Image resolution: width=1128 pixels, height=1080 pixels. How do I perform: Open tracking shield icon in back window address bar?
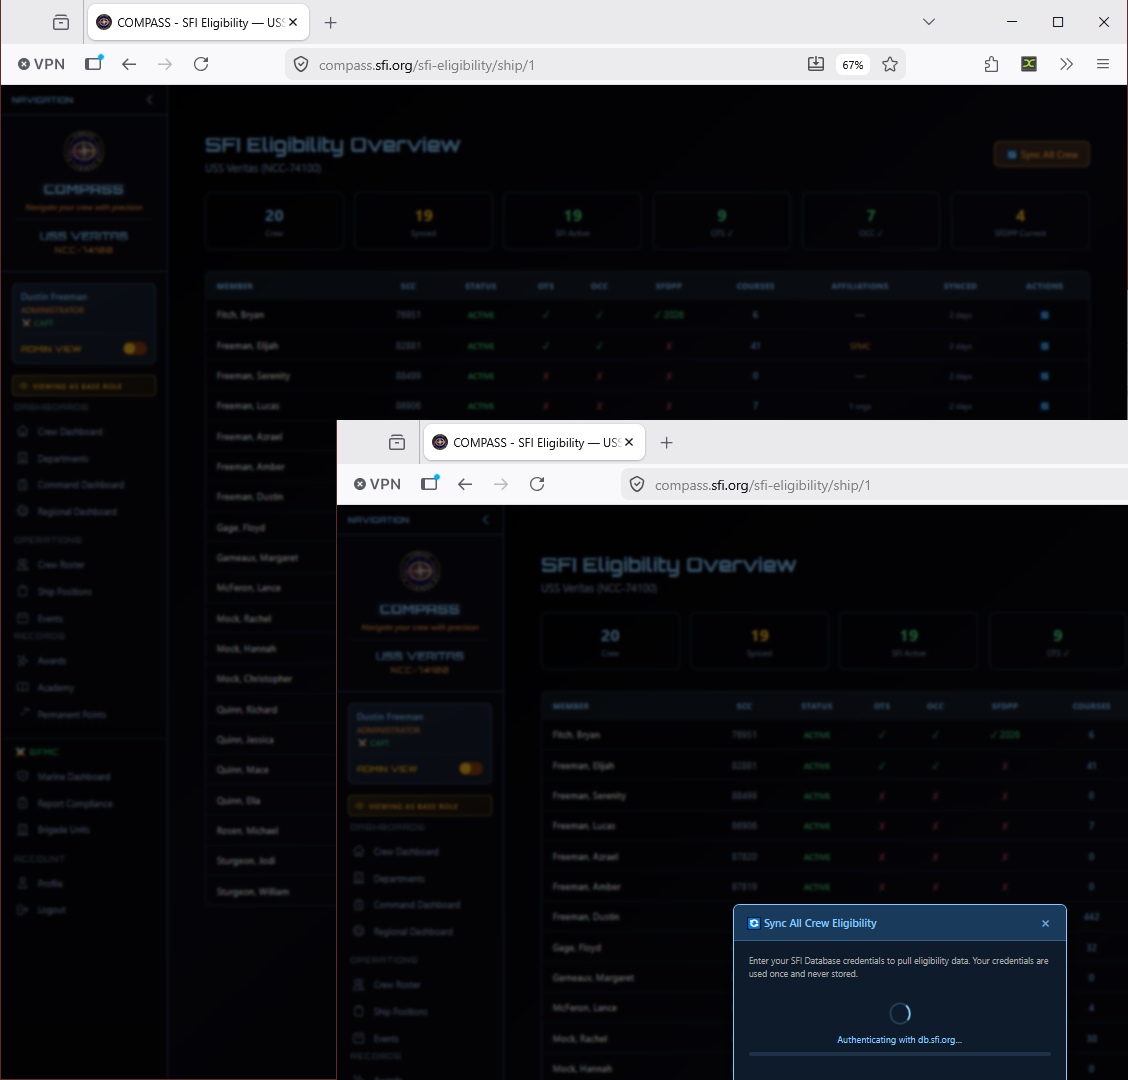click(x=301, y=65)
